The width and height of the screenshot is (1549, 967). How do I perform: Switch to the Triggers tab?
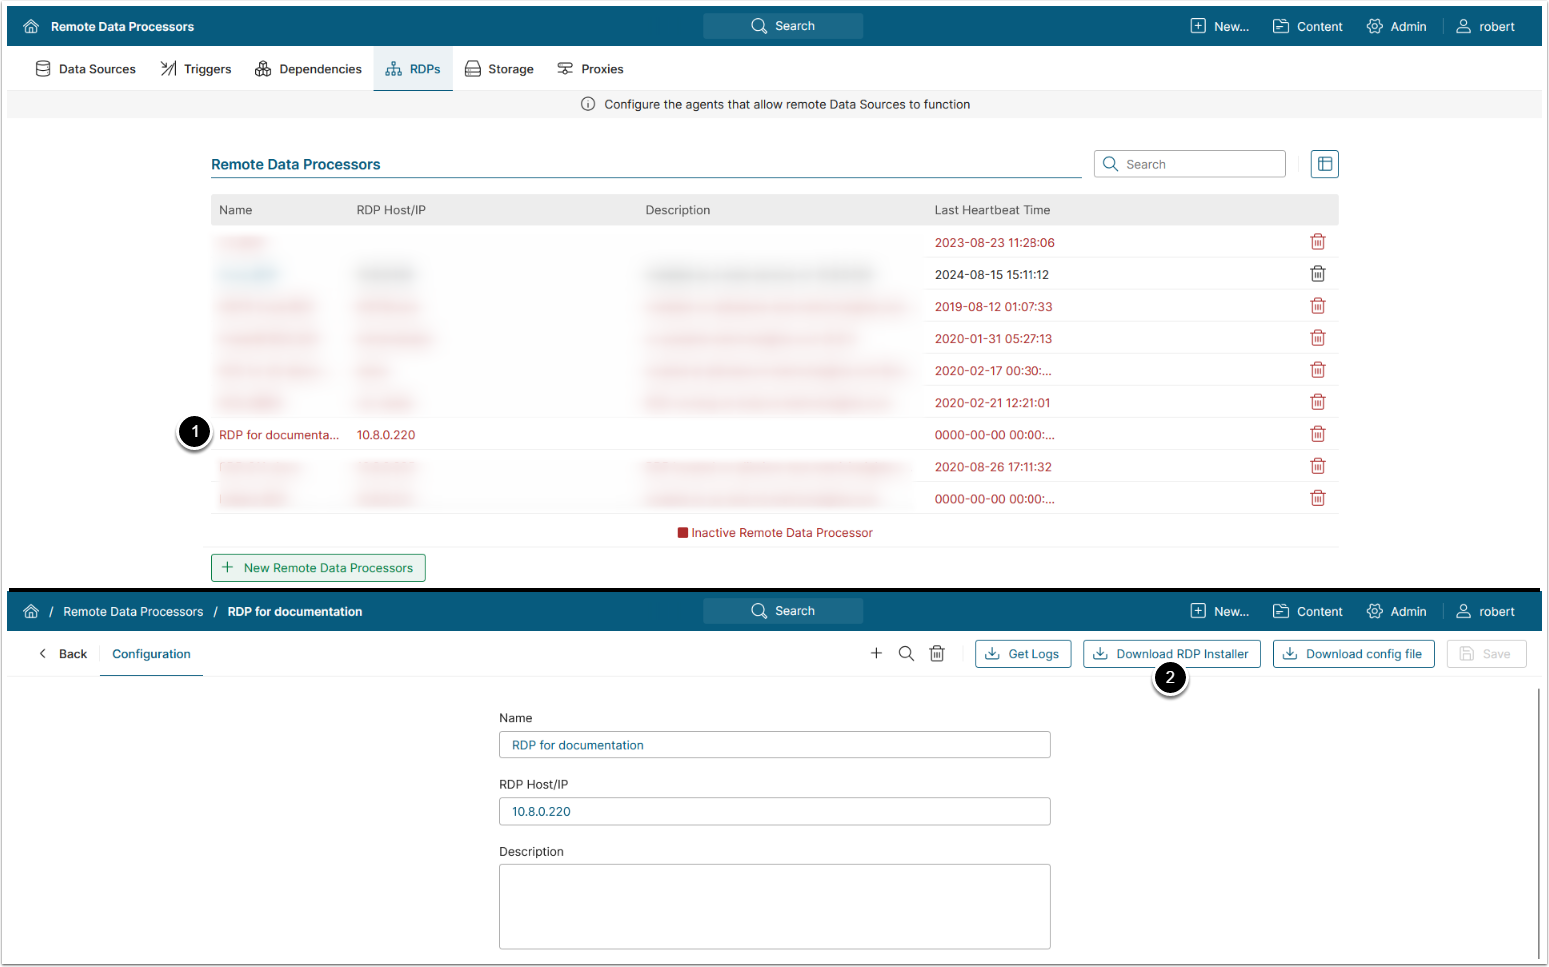click(x=196, y=69)
